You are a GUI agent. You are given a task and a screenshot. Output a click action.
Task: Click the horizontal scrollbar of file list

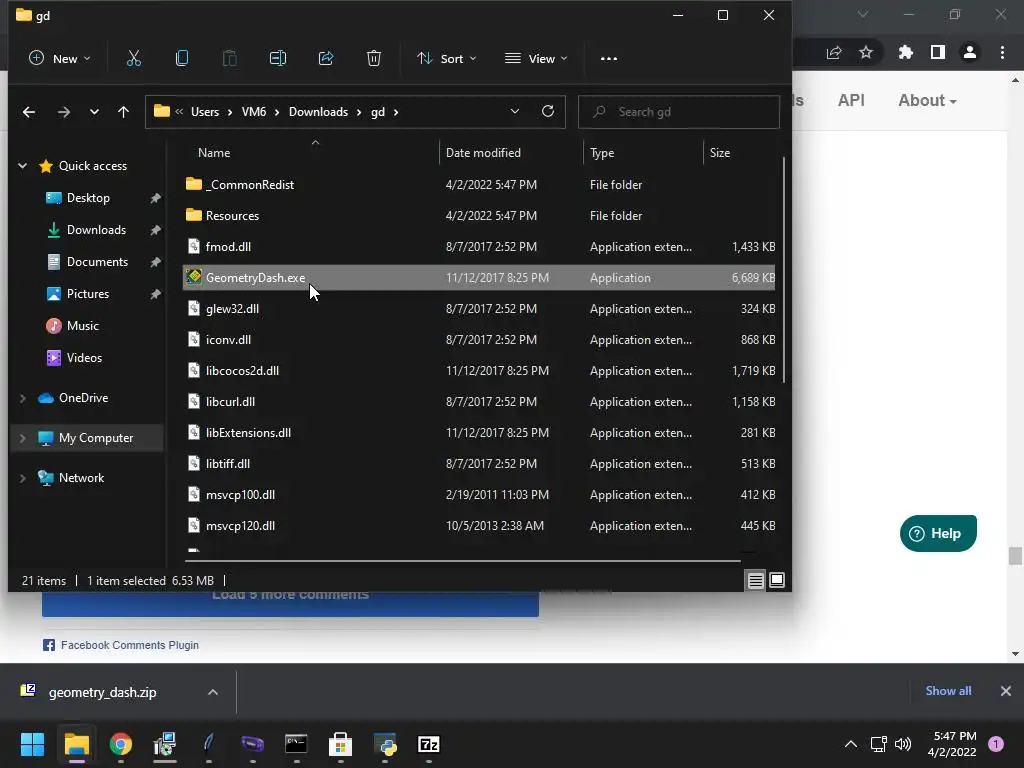pyautogui.click(x=462, y=560)
